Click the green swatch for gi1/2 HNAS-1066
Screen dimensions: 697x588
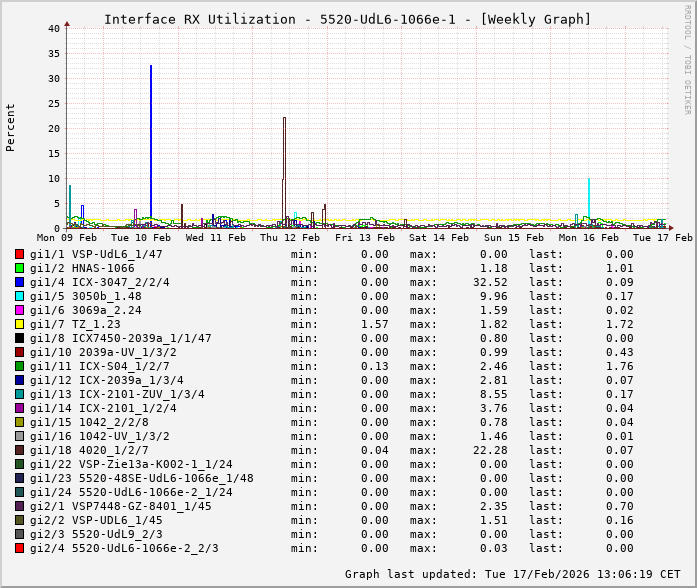[19, 268]
